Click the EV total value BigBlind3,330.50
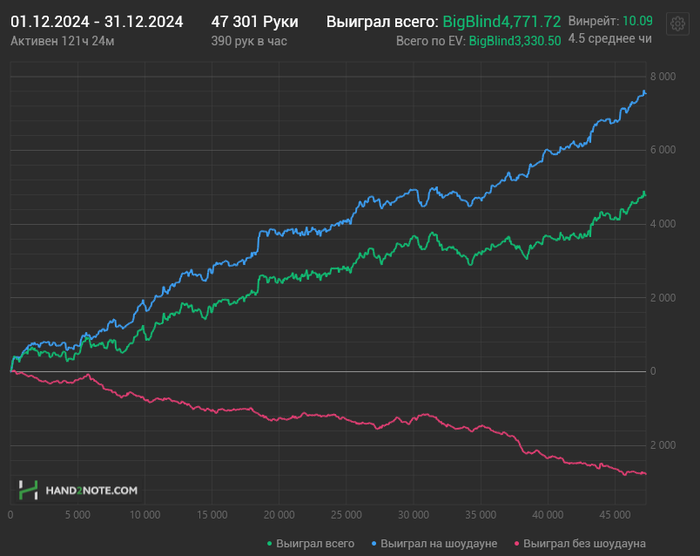 pyautogui.click(x=515, y=41)
